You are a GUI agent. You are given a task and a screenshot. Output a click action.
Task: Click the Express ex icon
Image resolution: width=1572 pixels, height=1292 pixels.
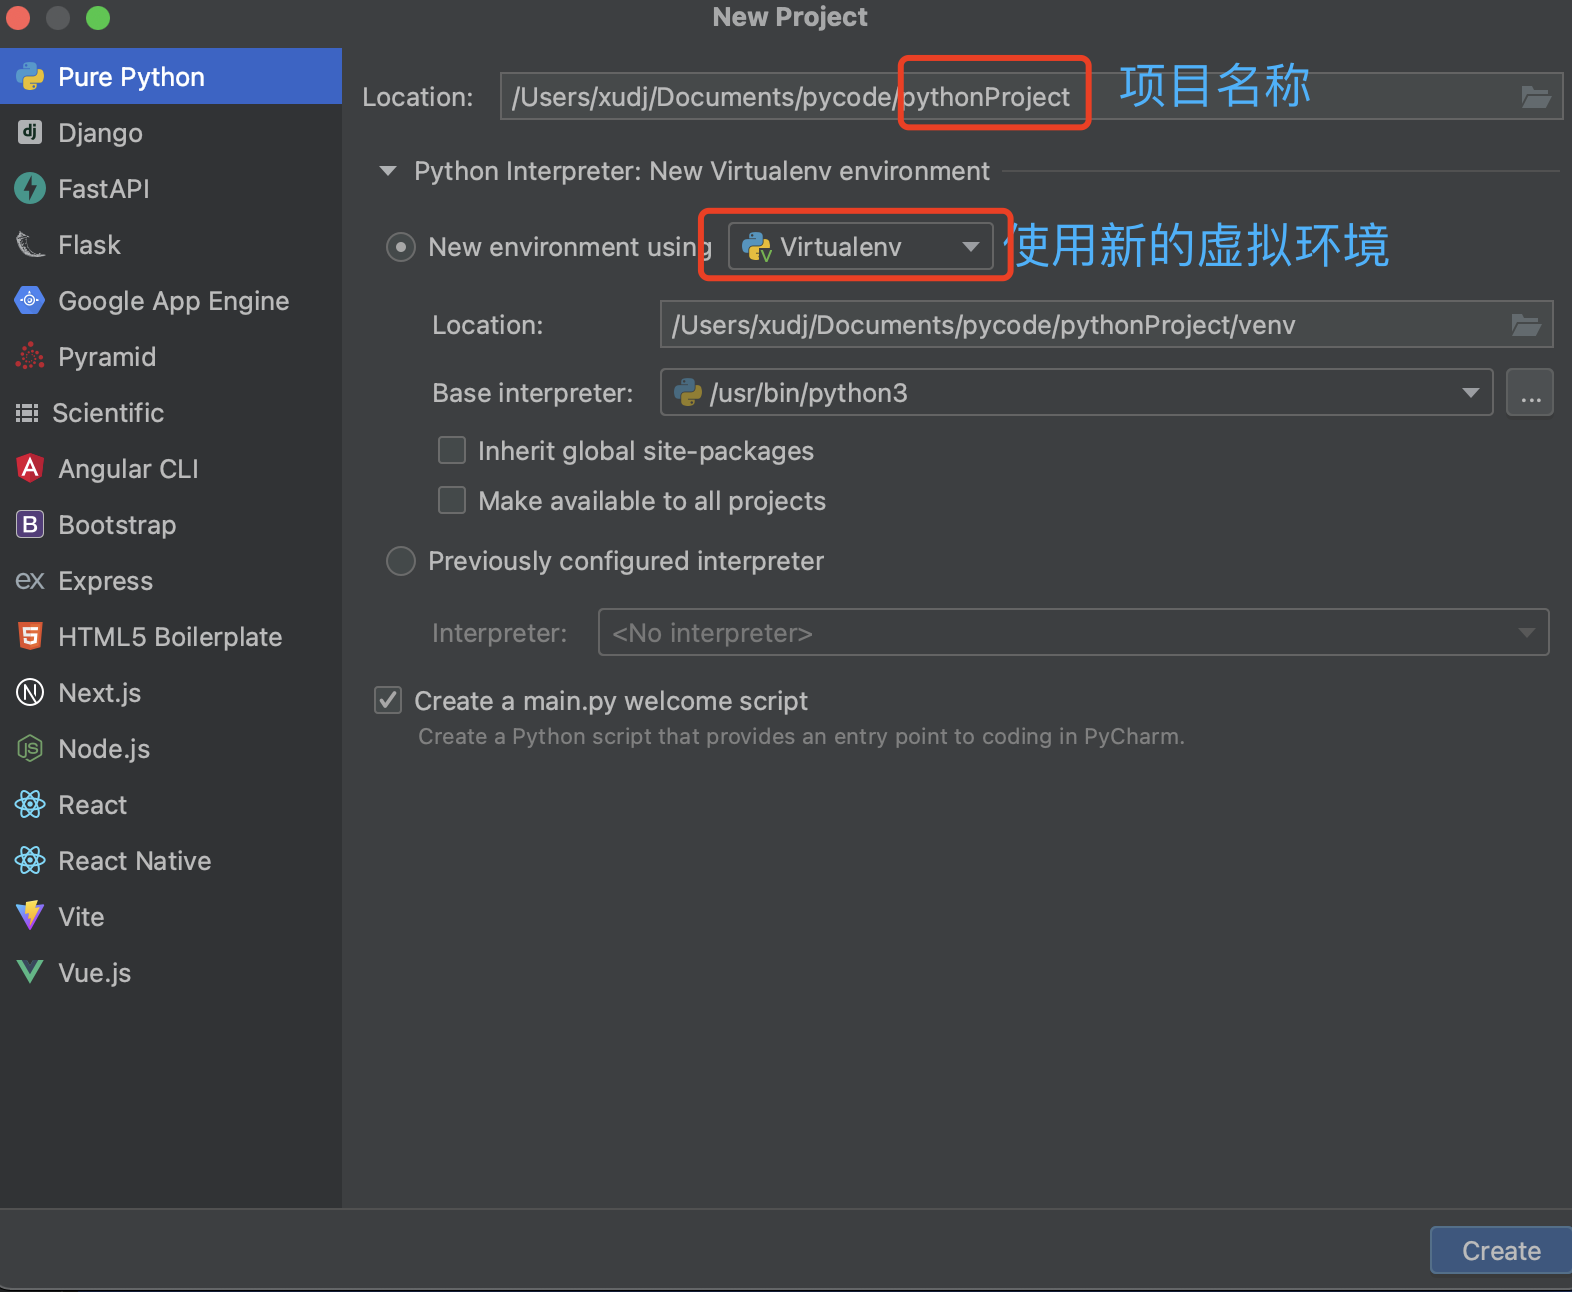coord(30,580)
